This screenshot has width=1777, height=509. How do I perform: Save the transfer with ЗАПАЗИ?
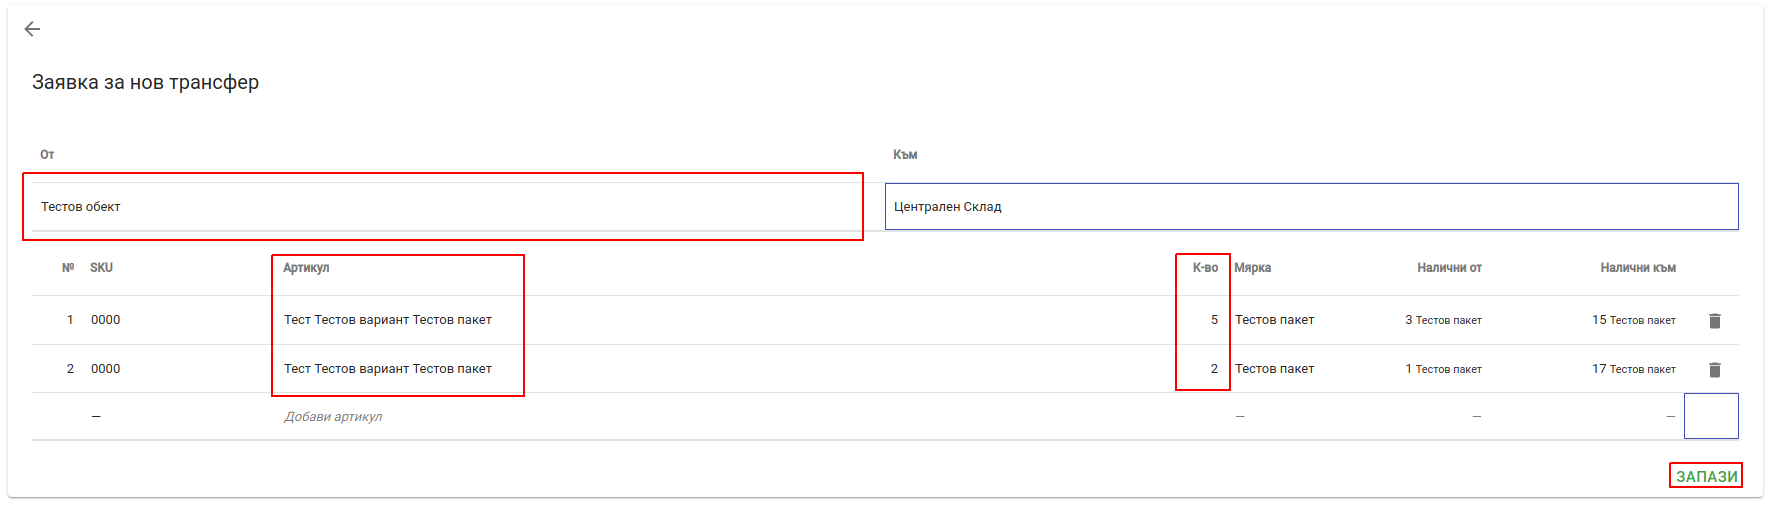coord(1706,476)
